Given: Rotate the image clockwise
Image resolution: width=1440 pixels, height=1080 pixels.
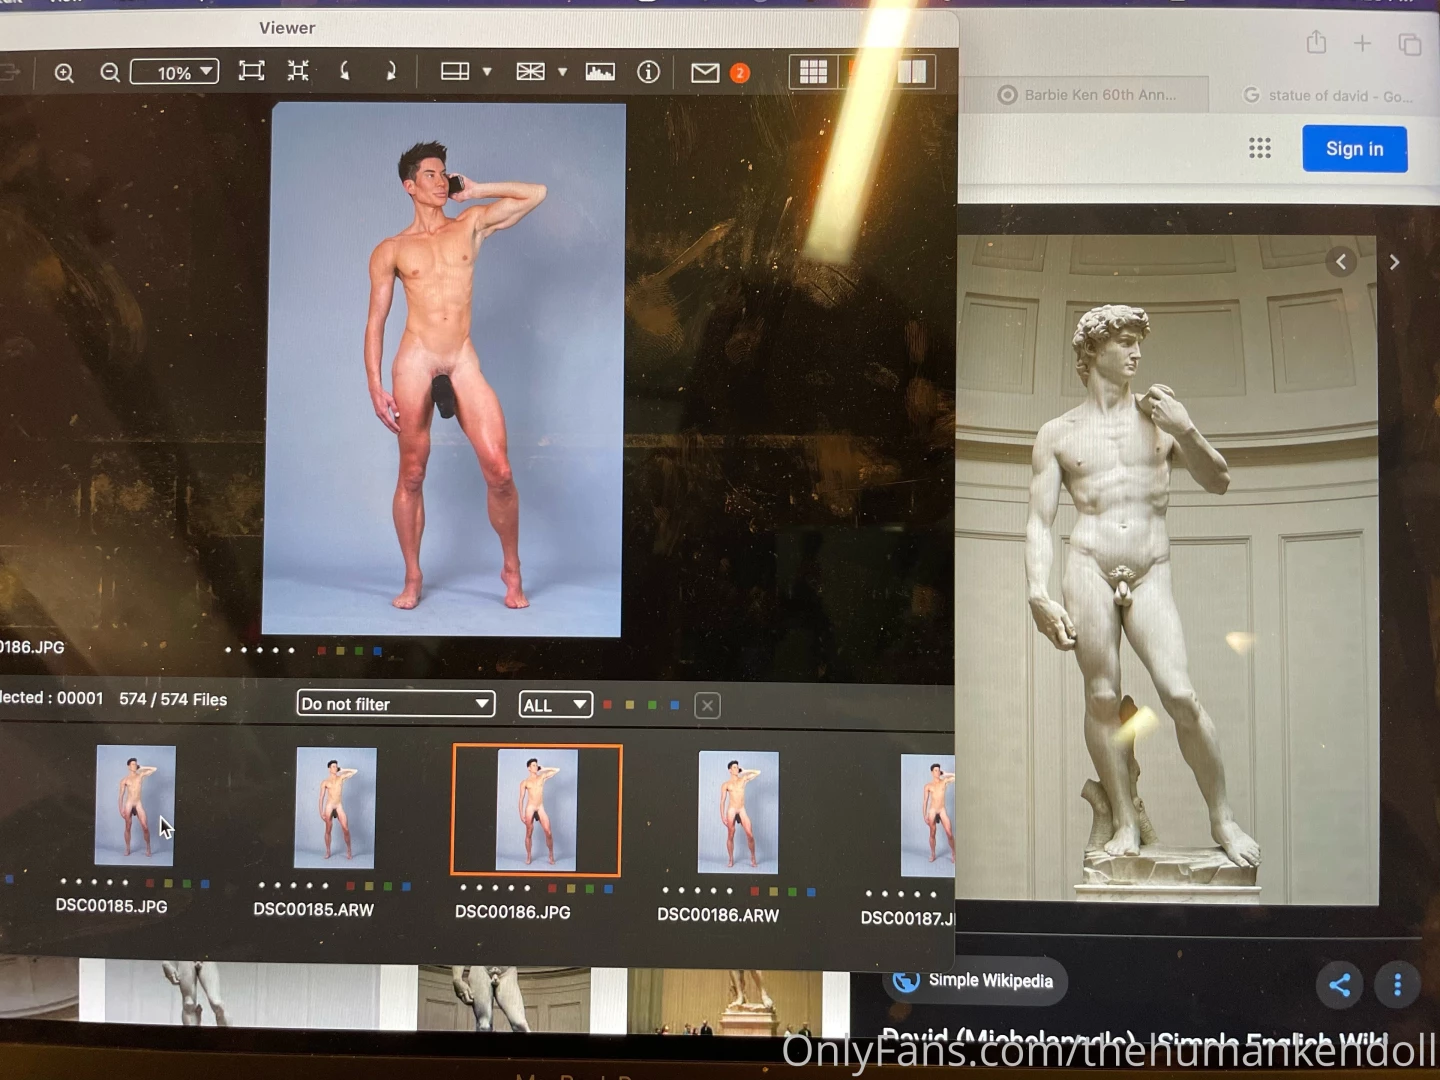Looking at the screenshot, I should coord(390,71).
